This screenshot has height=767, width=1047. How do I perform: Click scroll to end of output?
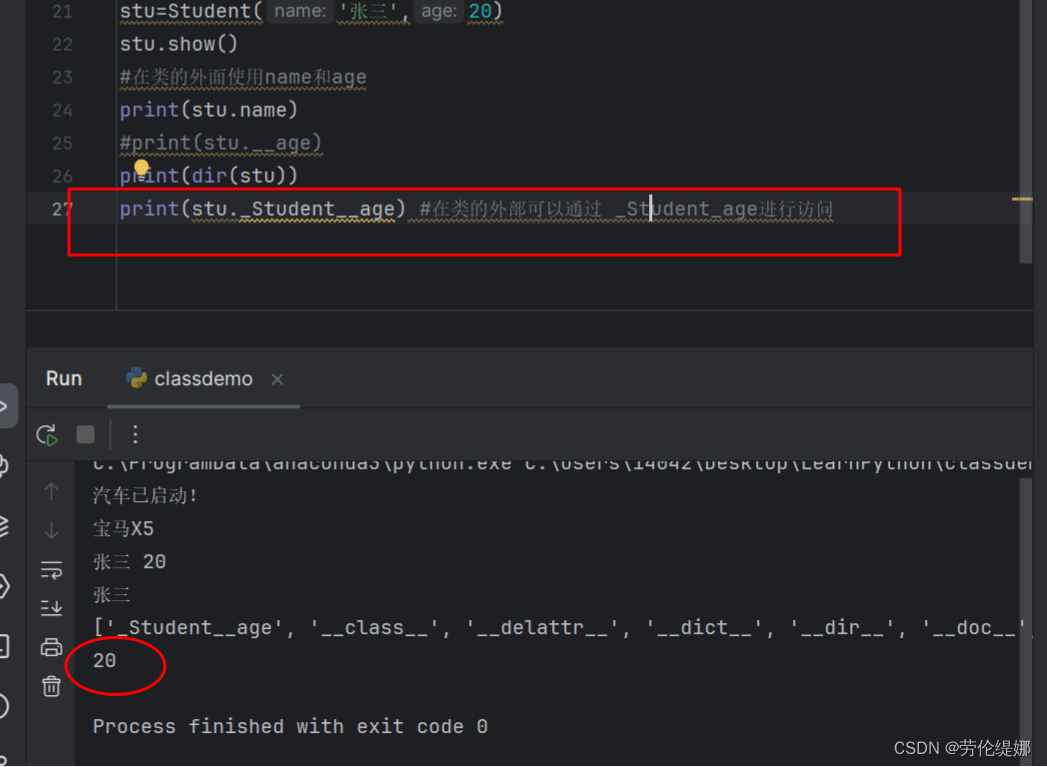(x=51, y=607)
